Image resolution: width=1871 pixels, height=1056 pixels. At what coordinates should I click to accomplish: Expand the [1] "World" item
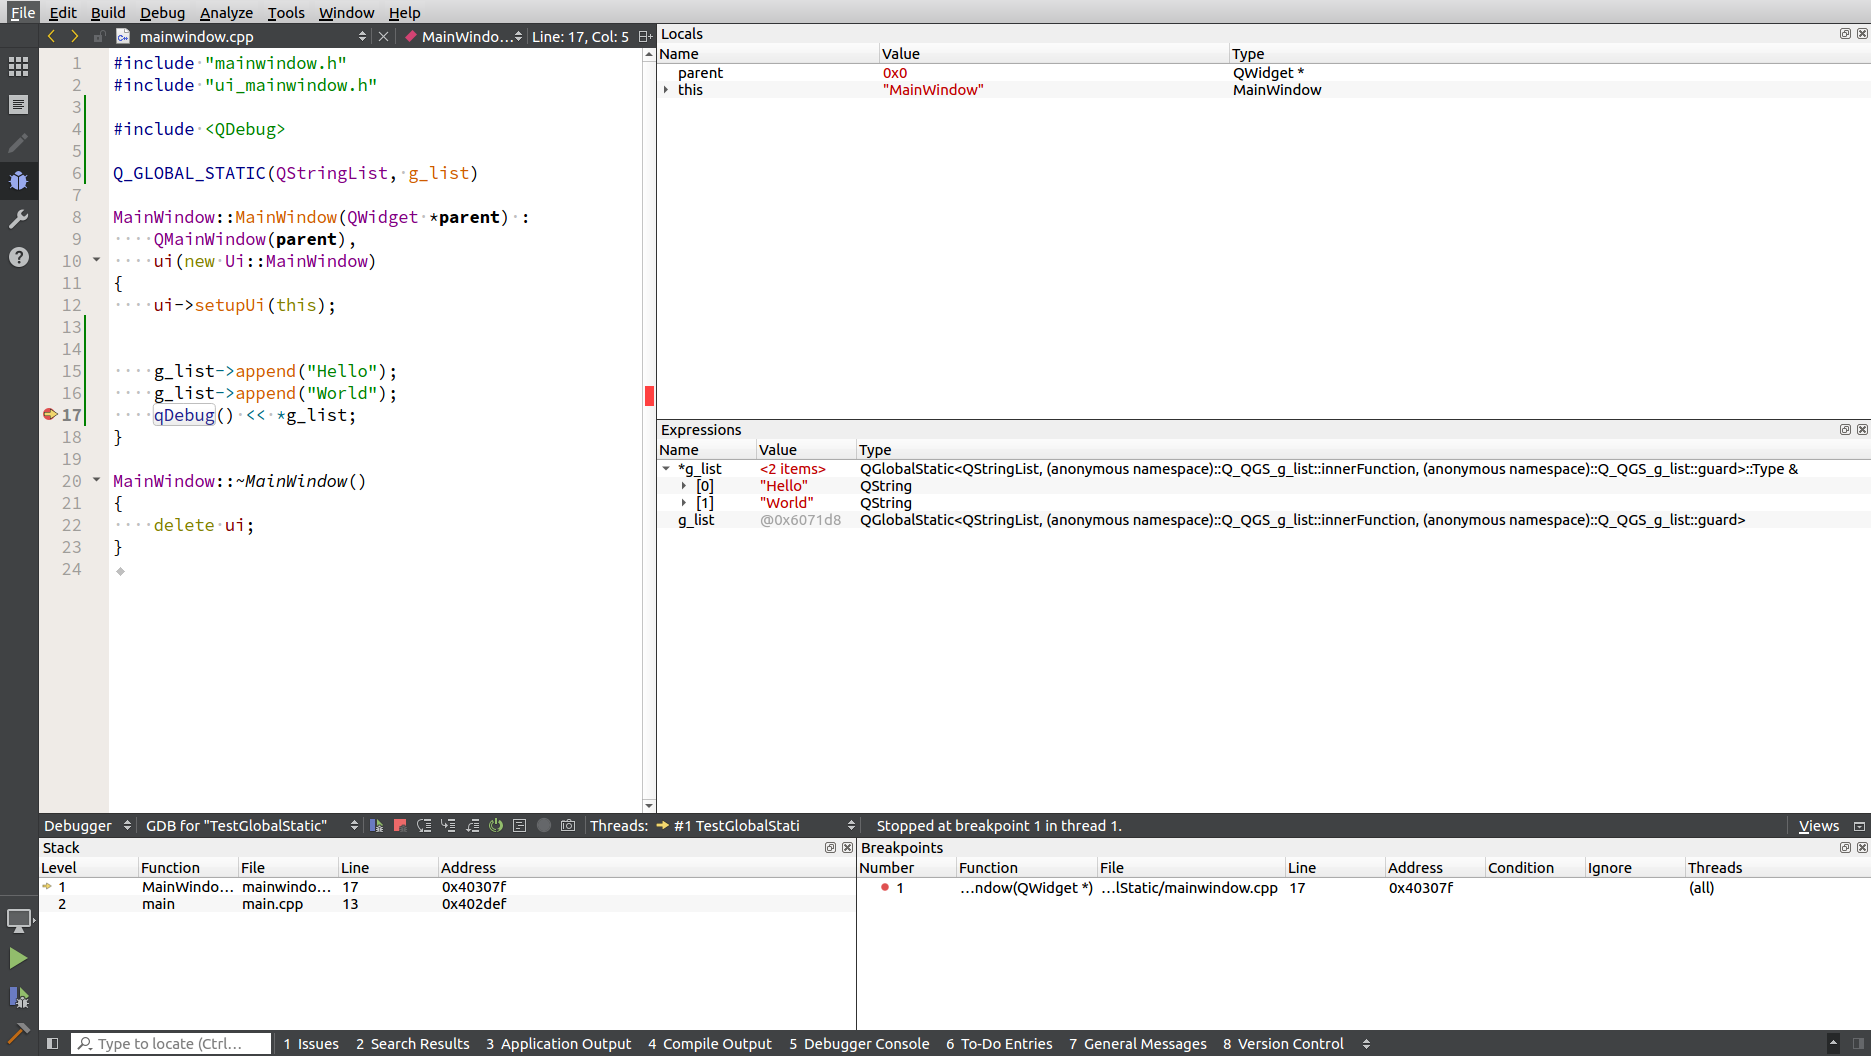click(x=684, y=503)
